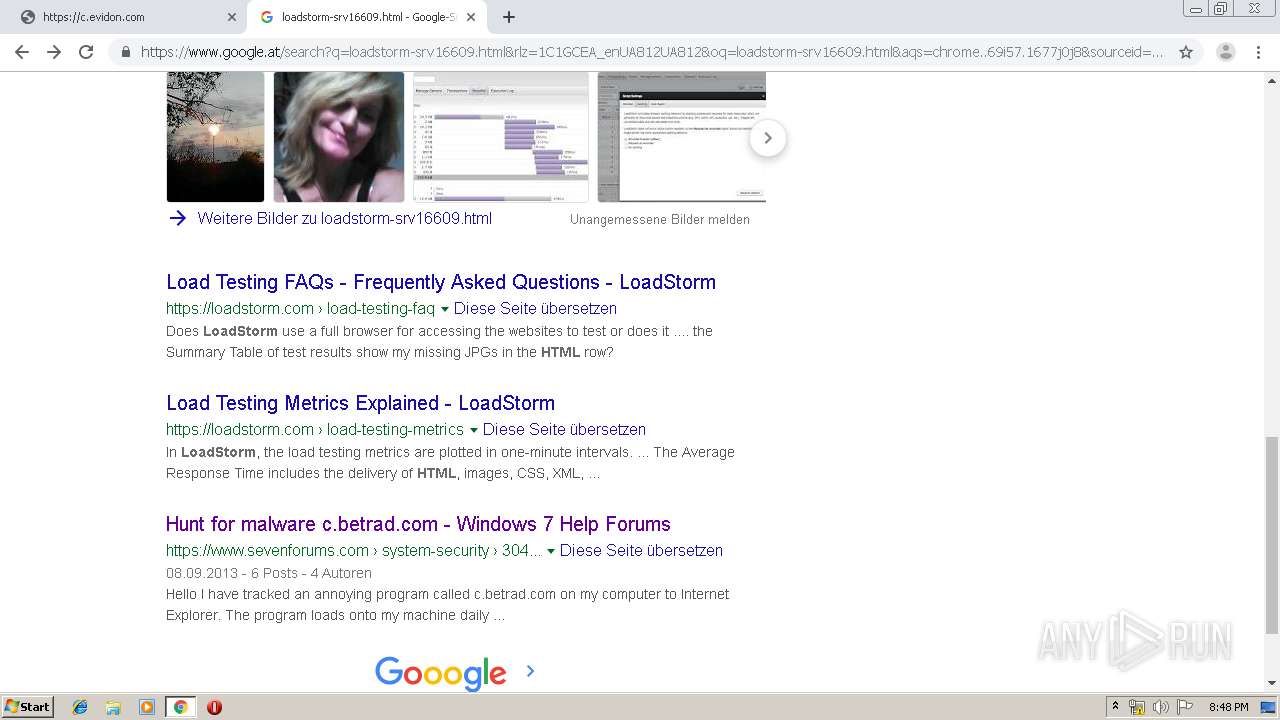
Task: Click the vertical scrollbar thumb
Action: [x=1271, y=535]
